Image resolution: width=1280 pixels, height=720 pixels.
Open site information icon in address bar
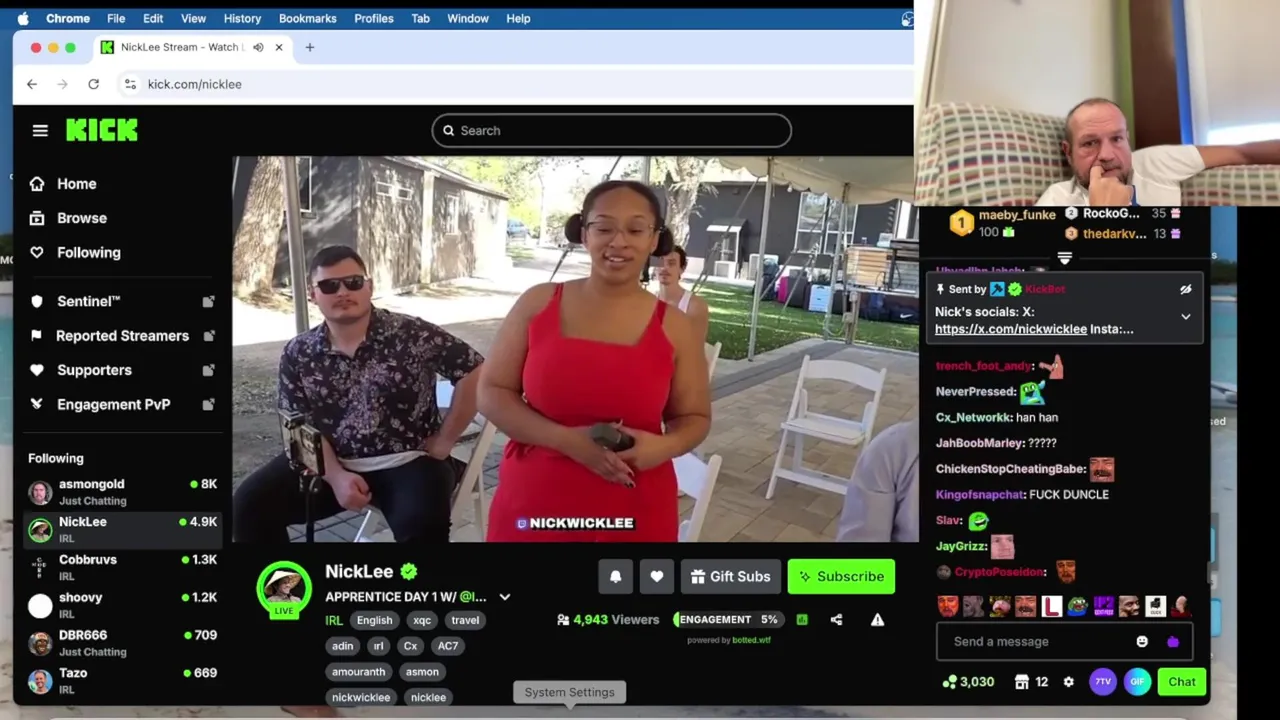pos(129,84)
